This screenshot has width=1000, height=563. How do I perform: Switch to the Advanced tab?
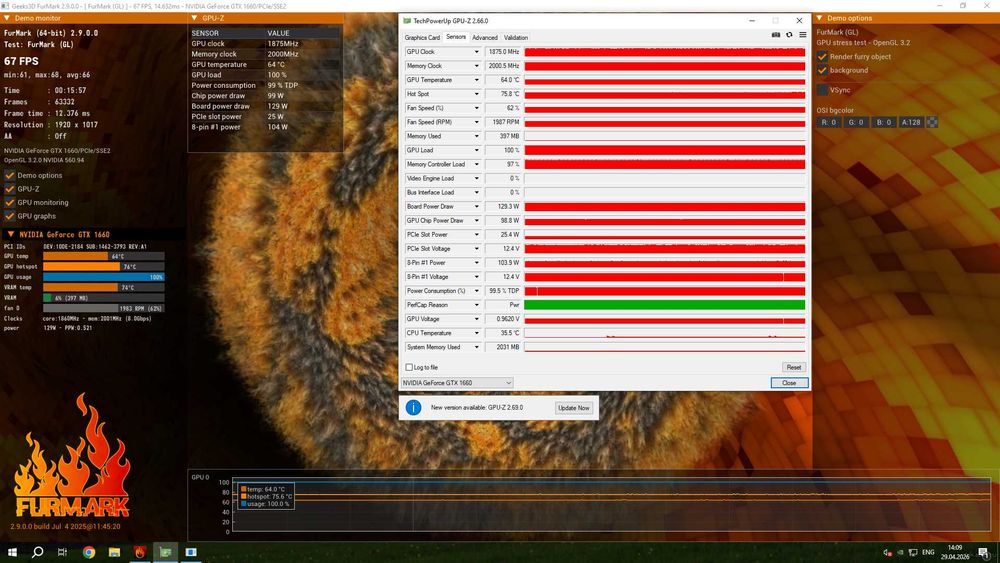[485, 38]
